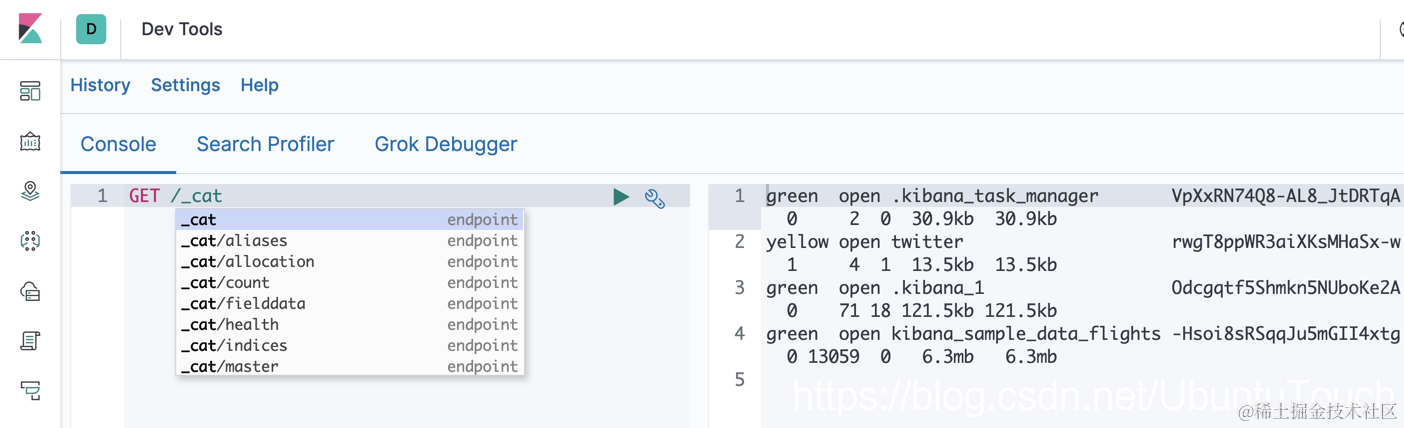Open Canvas from the sidebar

coord(30,141)
